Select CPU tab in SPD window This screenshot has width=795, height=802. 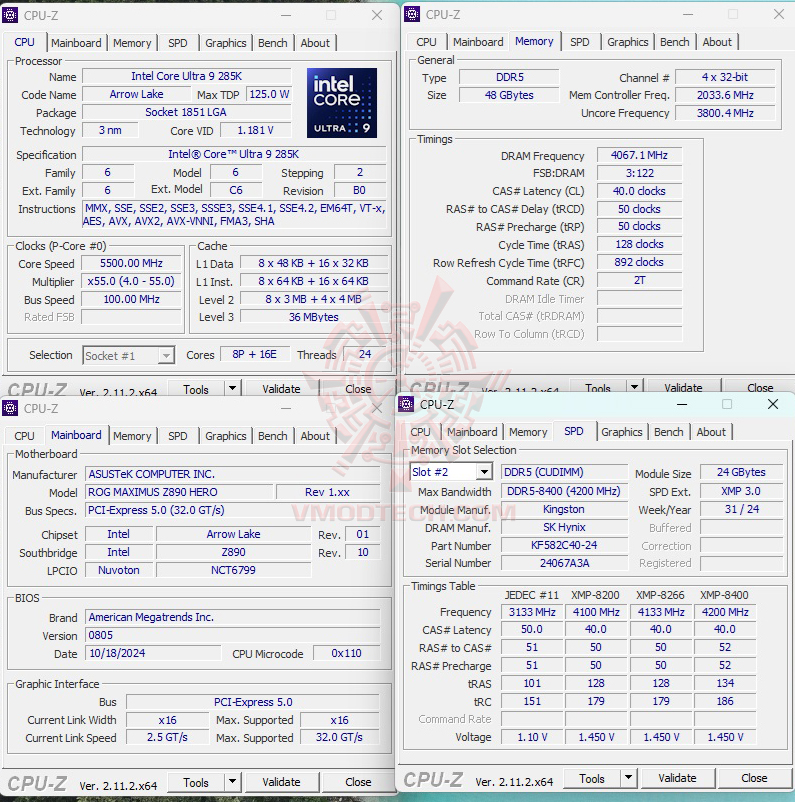tap(421, 432)
